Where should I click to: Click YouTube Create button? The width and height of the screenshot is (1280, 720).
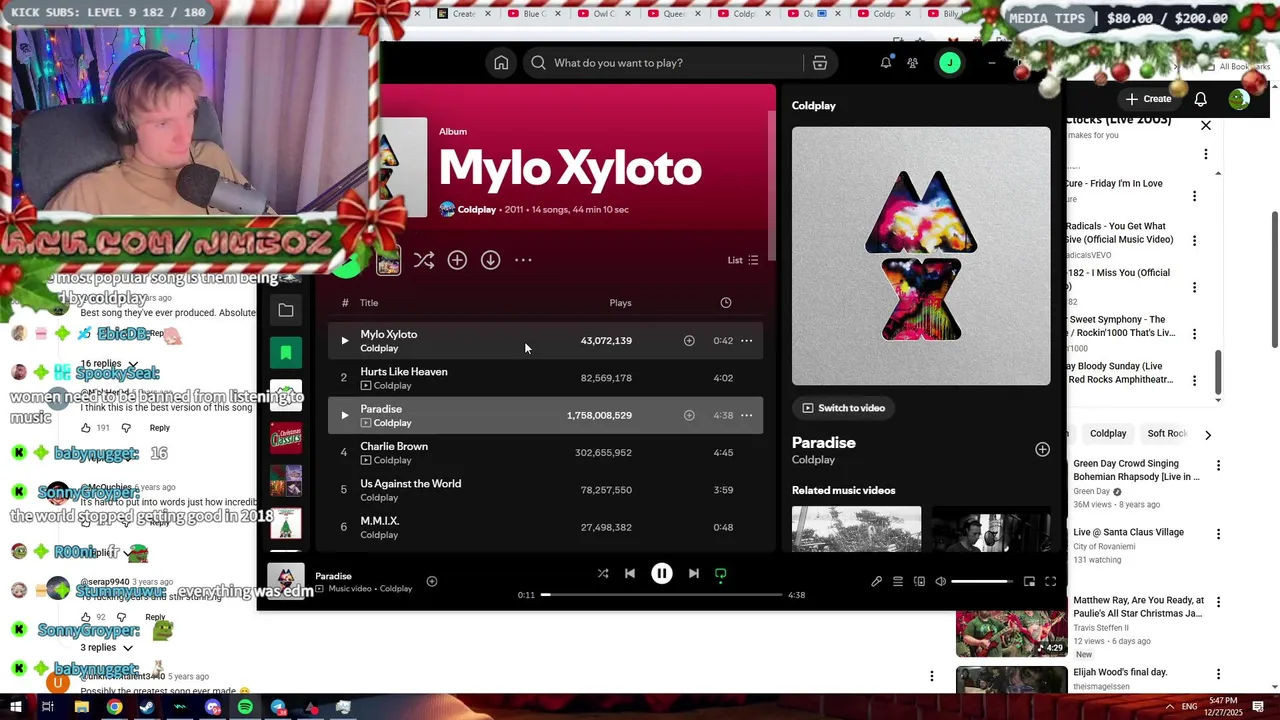coord(1148,99)
